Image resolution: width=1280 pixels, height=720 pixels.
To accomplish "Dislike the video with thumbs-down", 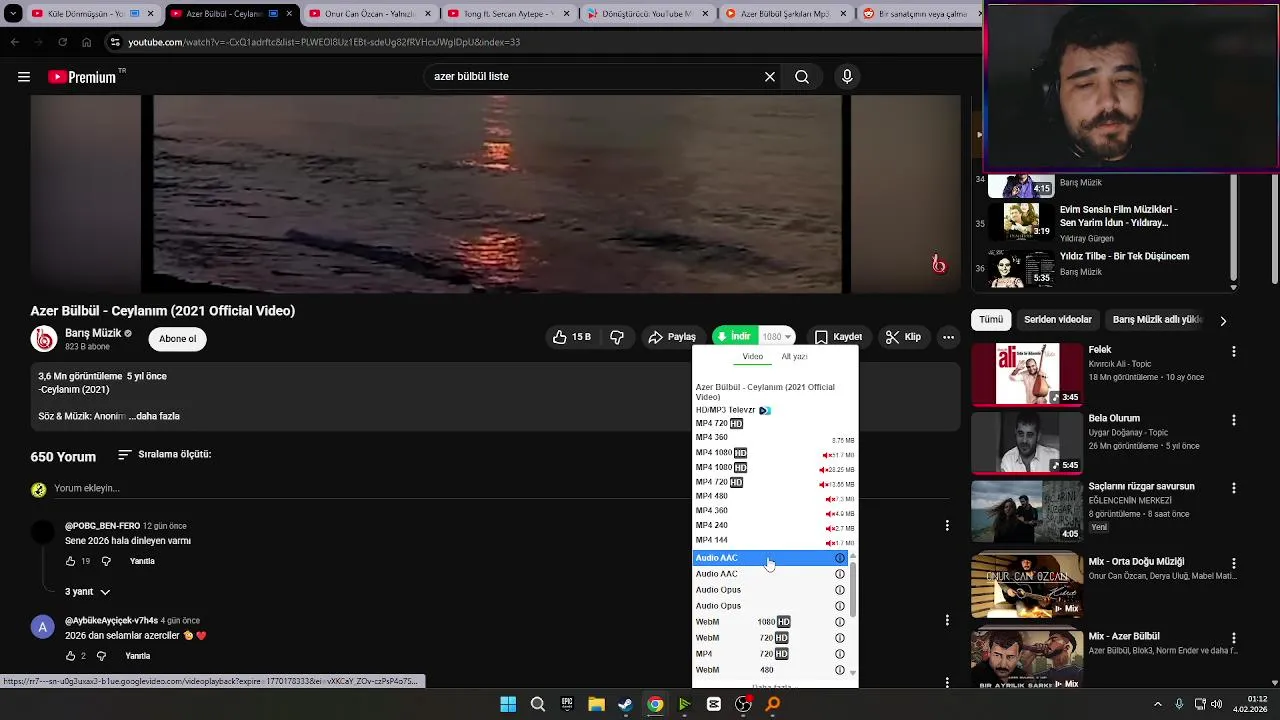I will (617, 338).
